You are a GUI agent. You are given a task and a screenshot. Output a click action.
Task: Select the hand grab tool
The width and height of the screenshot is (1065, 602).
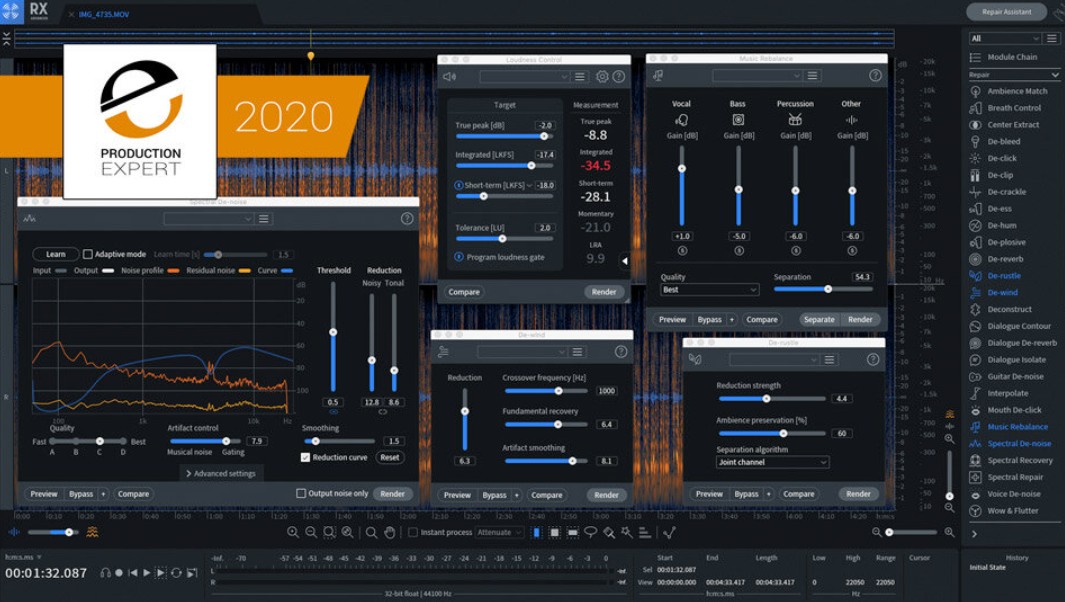click(390, 533)
